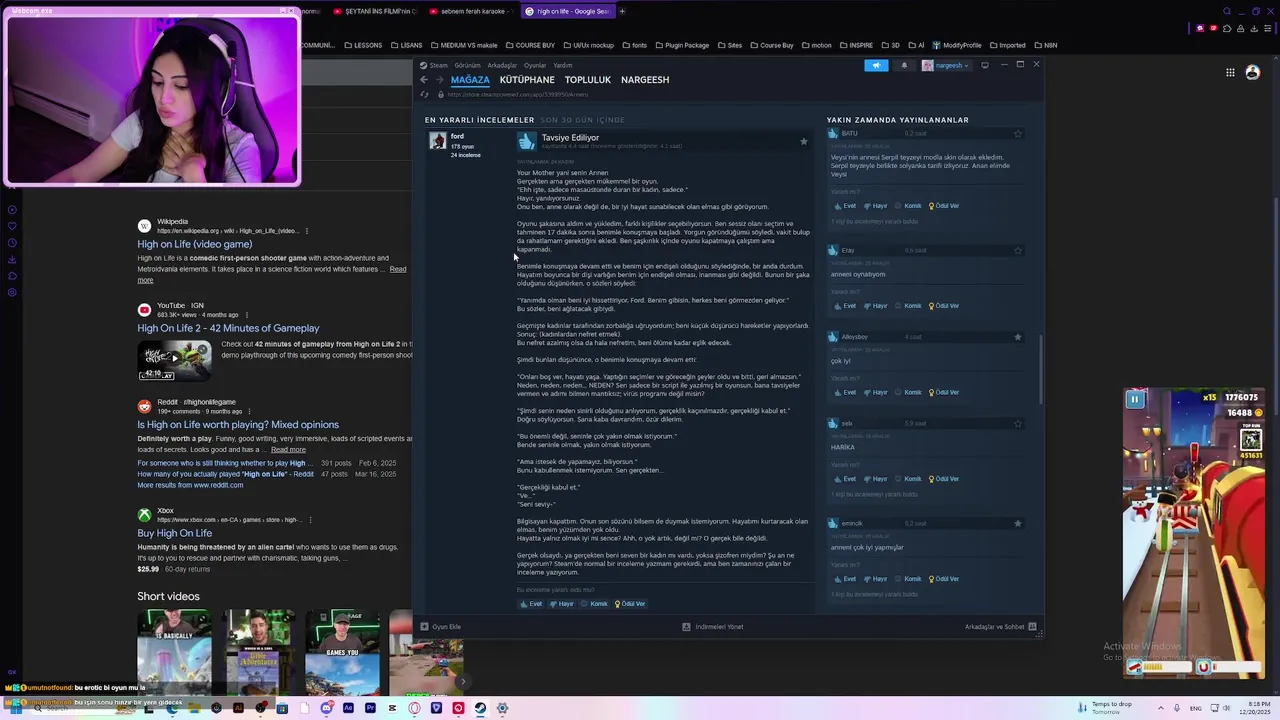
Task: Switch to the KÜTÜPHANE tab
Action: click(x=527, y=80)
